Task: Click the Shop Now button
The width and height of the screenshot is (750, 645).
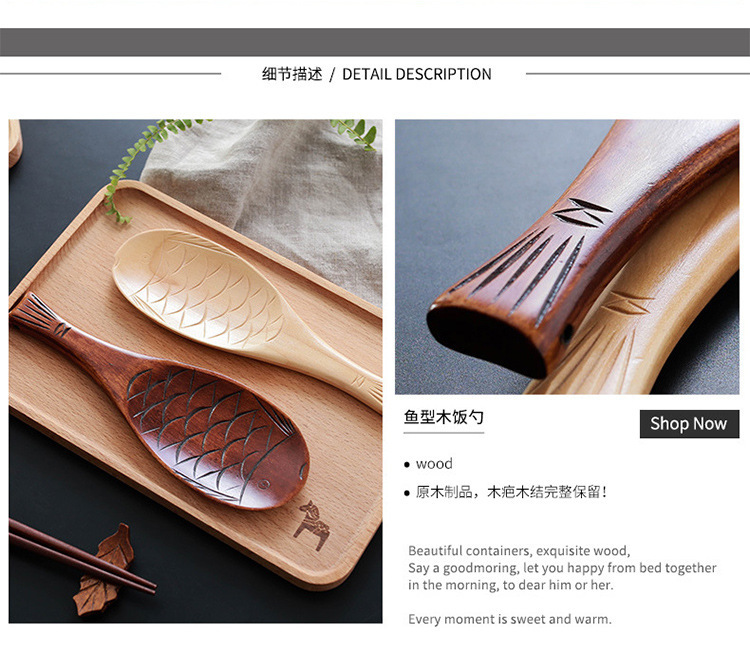Action: click(689, 423)
